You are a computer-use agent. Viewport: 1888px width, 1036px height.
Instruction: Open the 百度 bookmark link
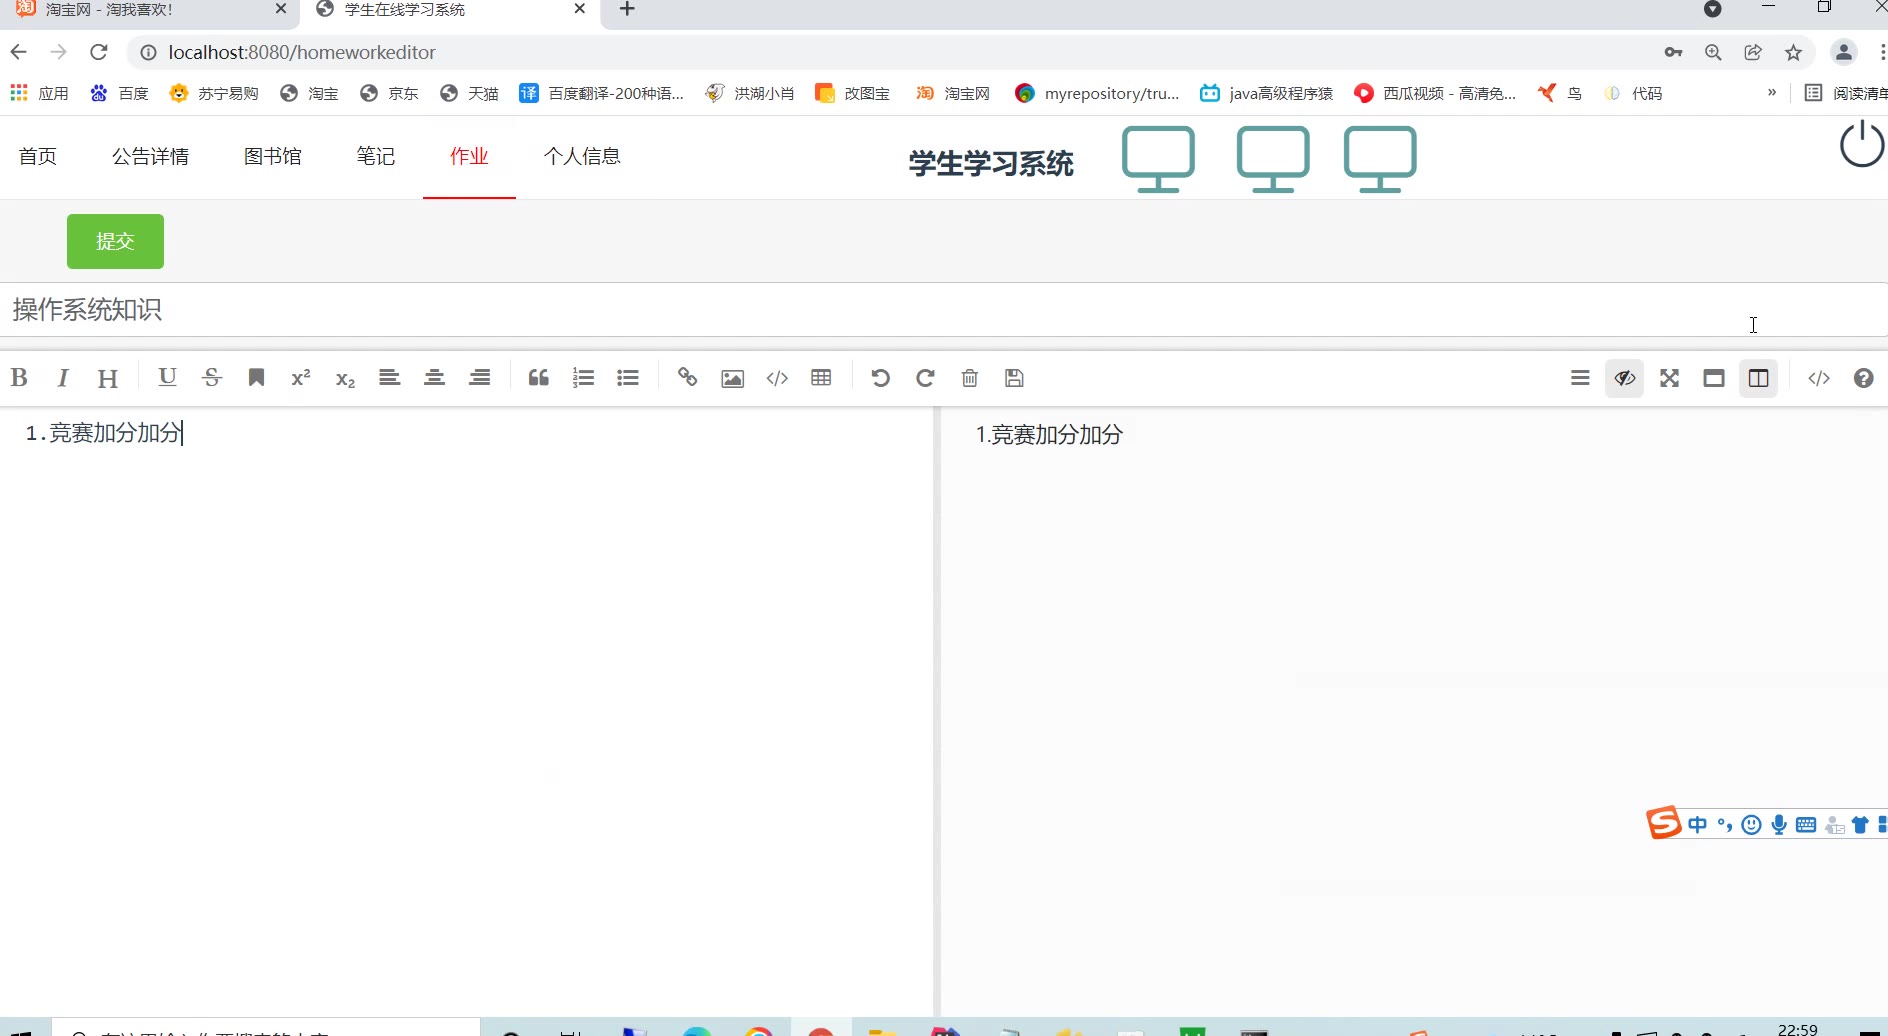[x=120, y=93]
